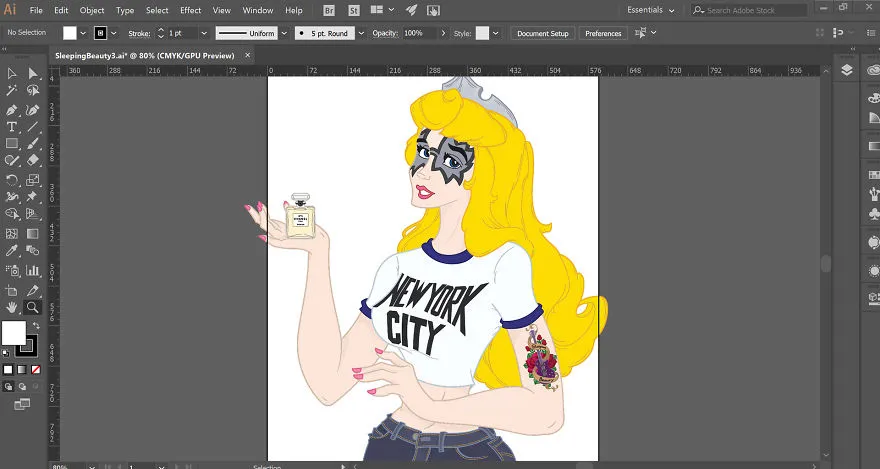Open the Effect menu
880x469 pixels.
coord(191,10)
